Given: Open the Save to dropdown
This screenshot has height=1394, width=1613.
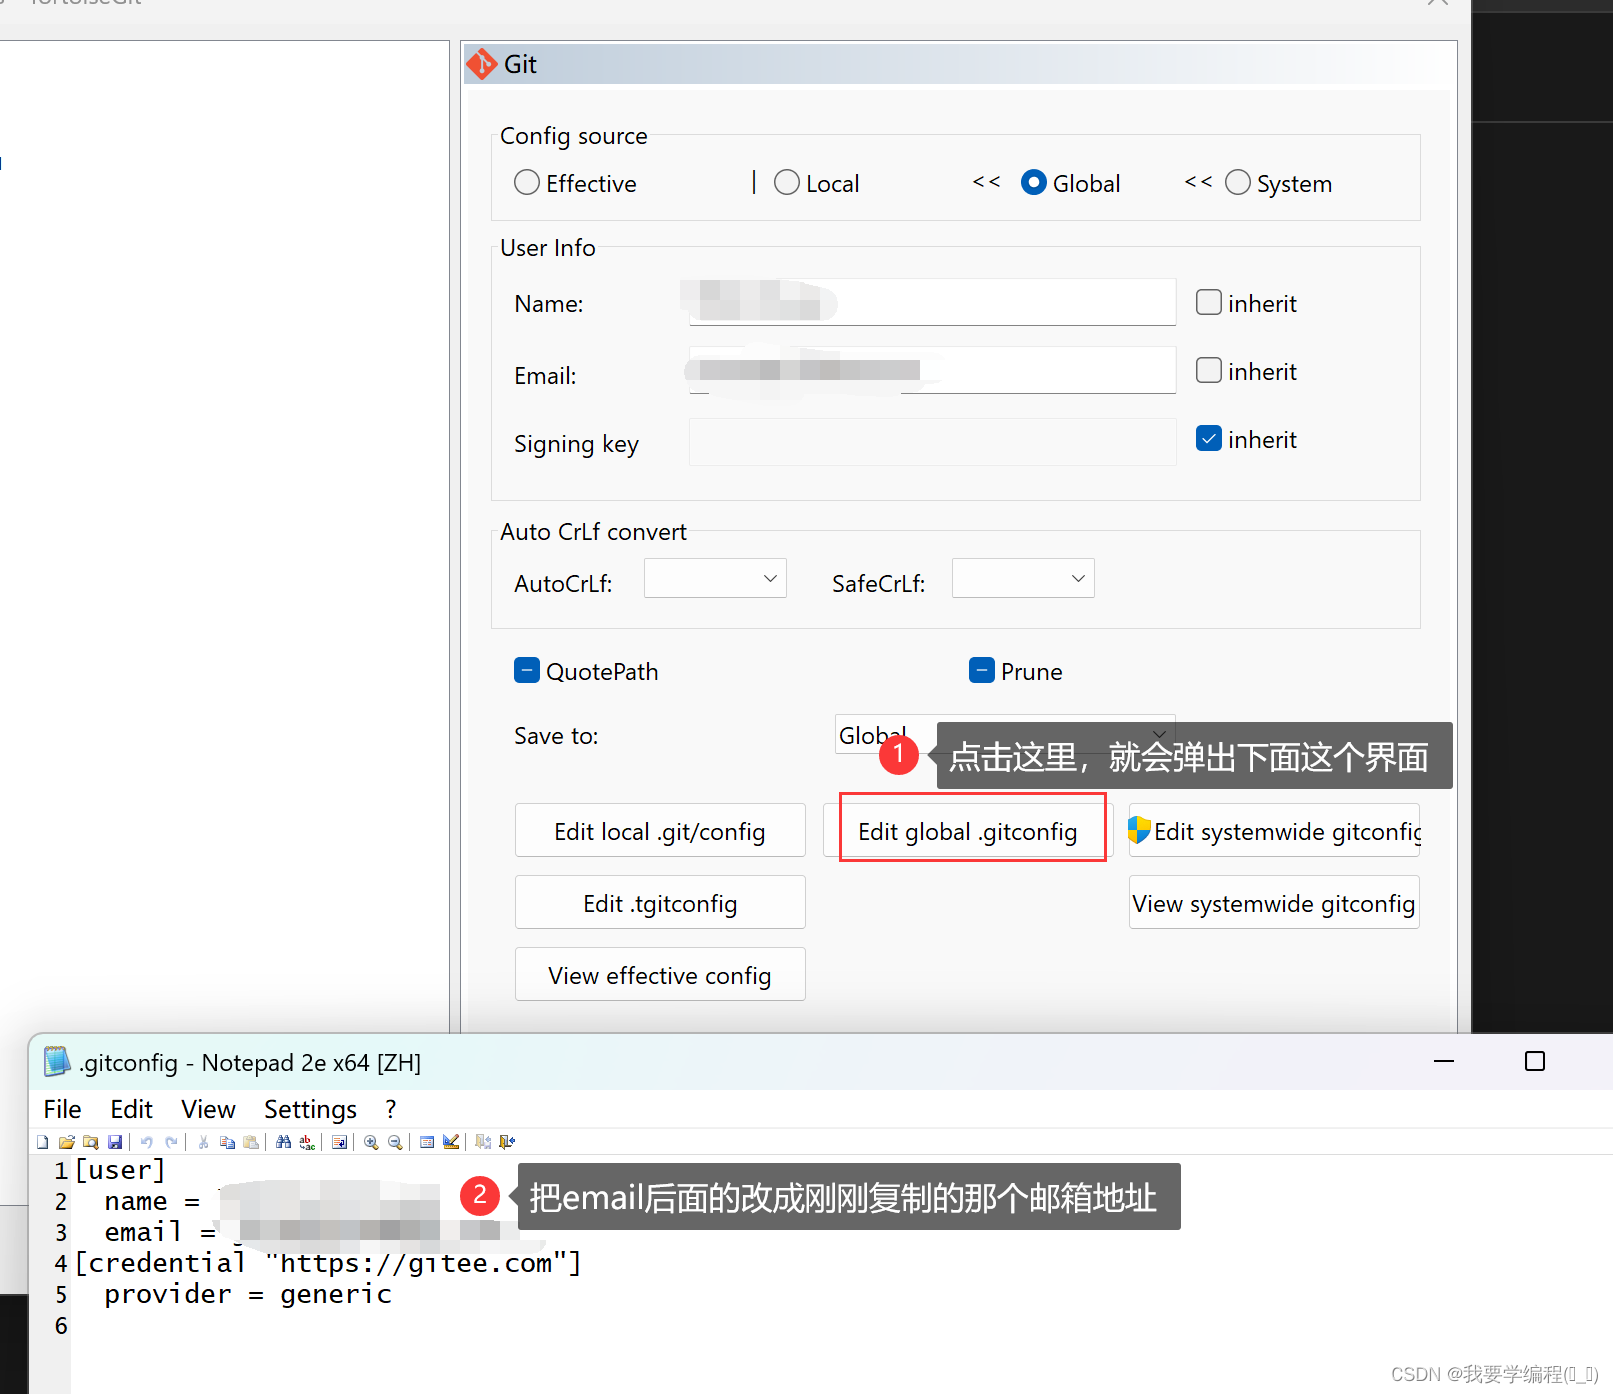Looking at the screenshot, I should coord(1005,735).
